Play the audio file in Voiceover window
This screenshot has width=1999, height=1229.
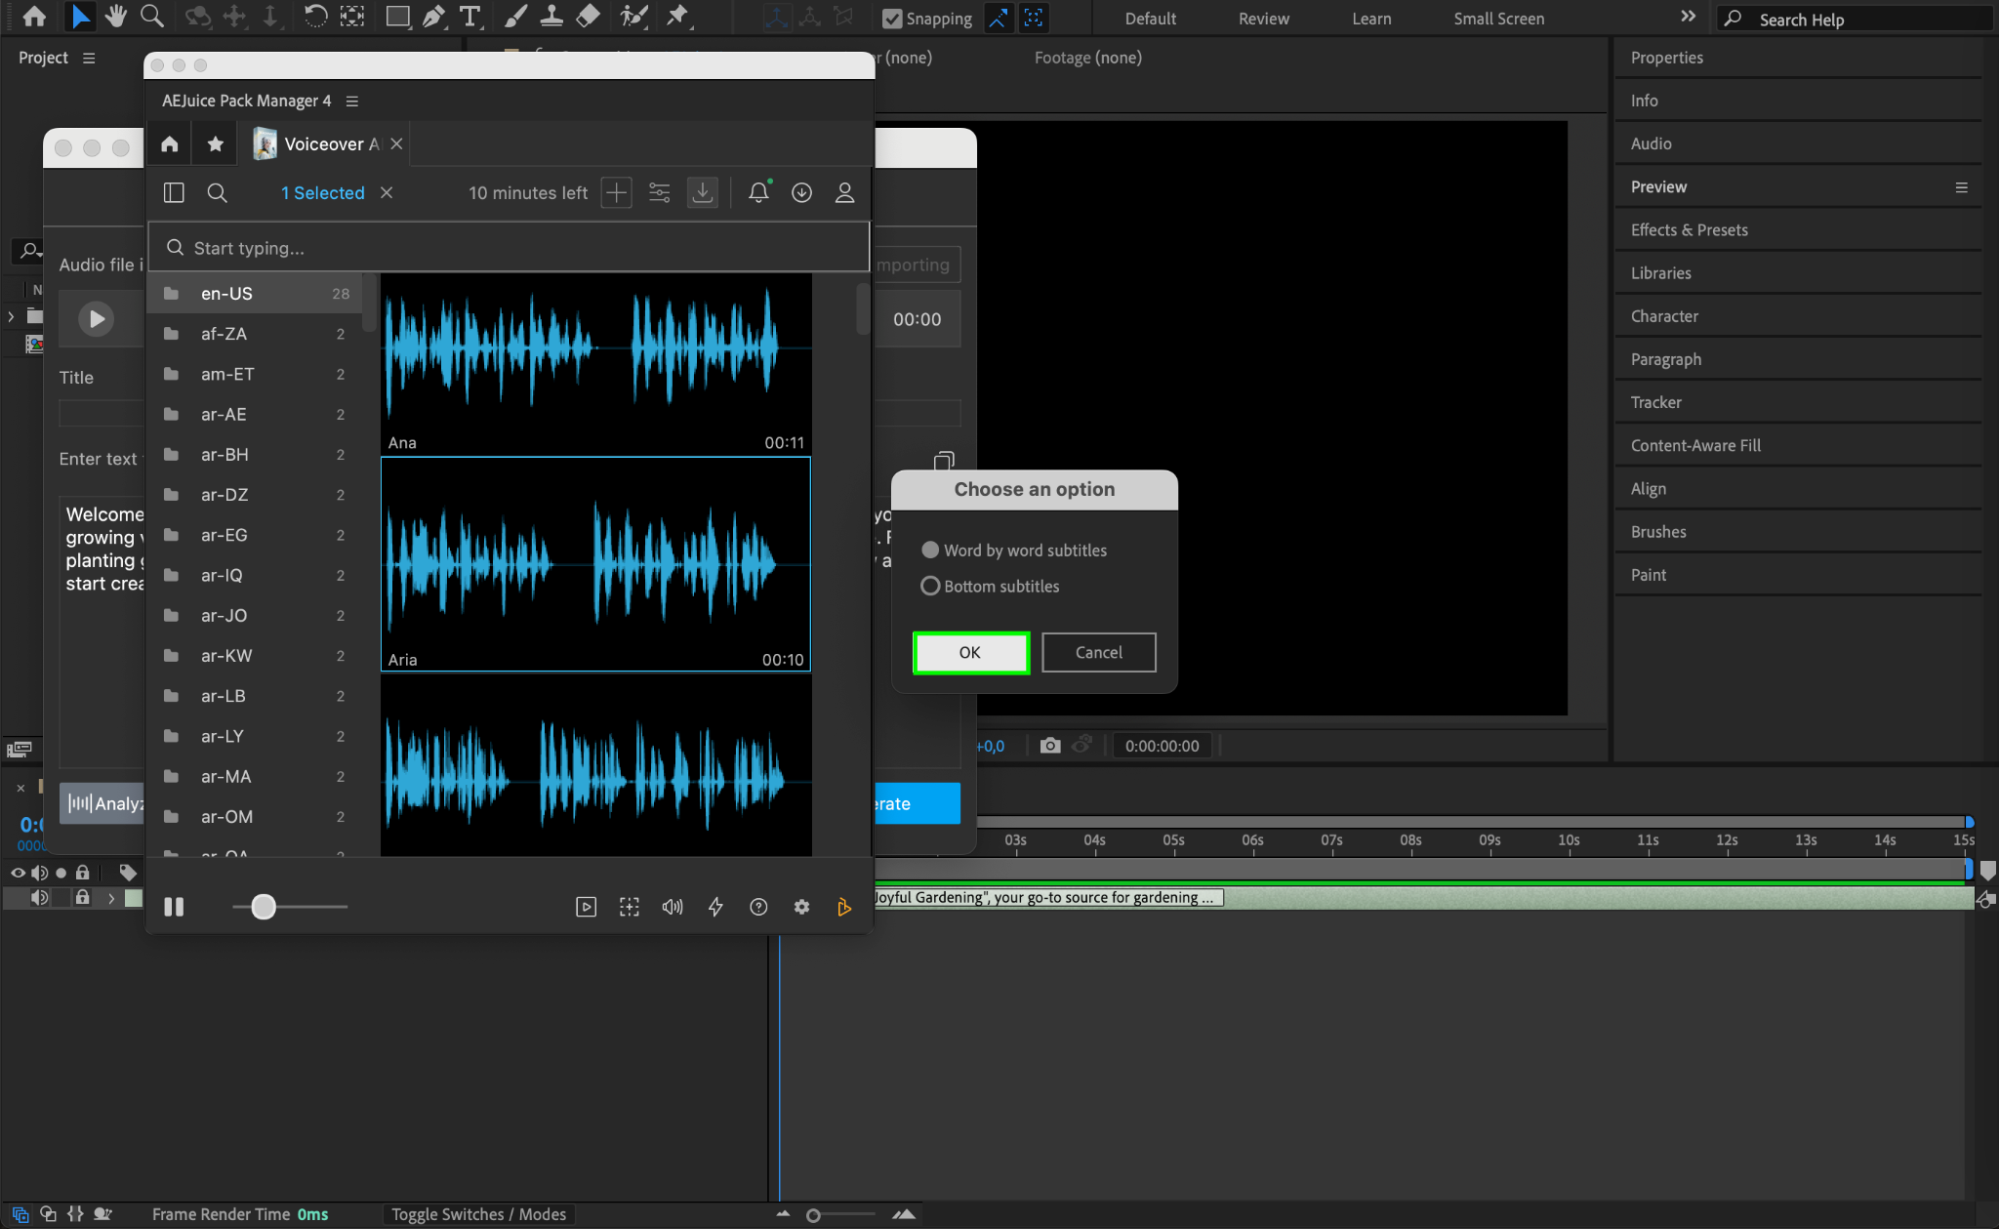[x=96, y=319]
